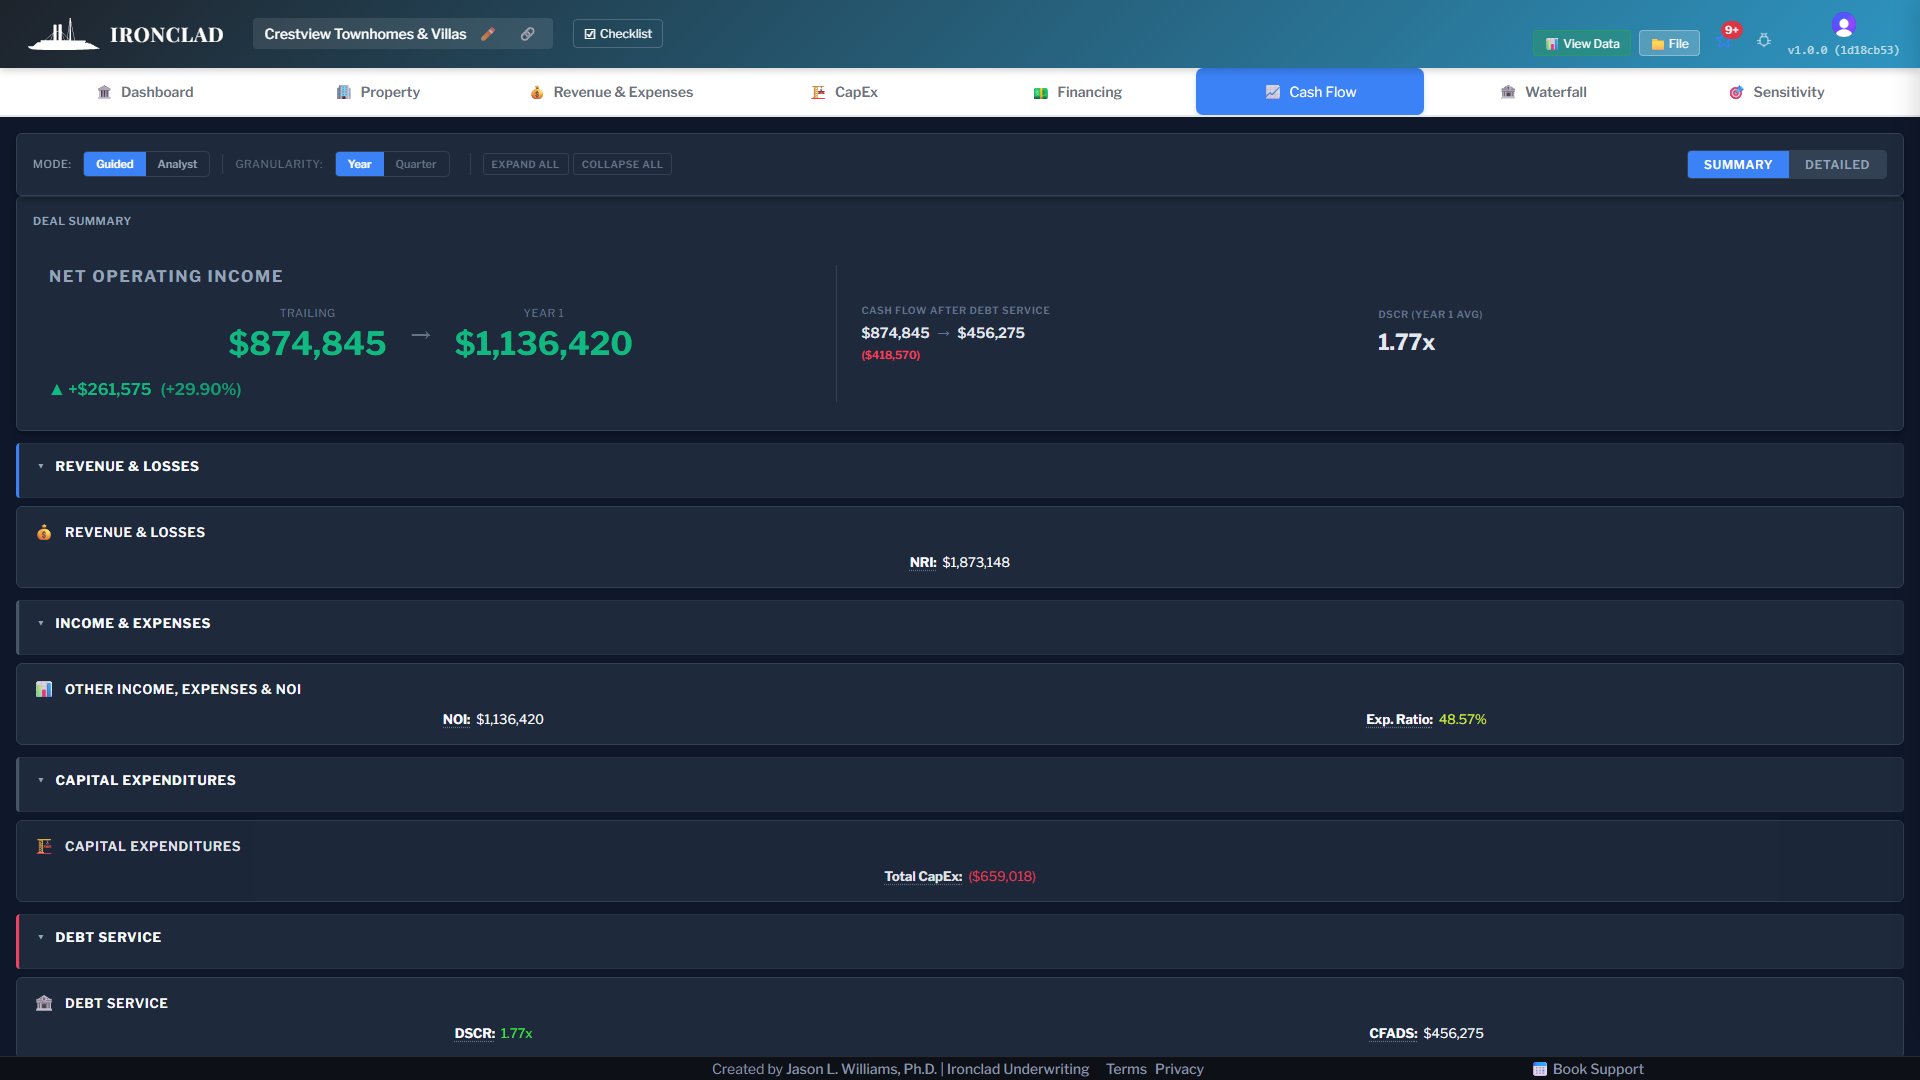Click the target icon in Sensitivity tab
The image size is (1920, 1080).
coord(1737,92)
